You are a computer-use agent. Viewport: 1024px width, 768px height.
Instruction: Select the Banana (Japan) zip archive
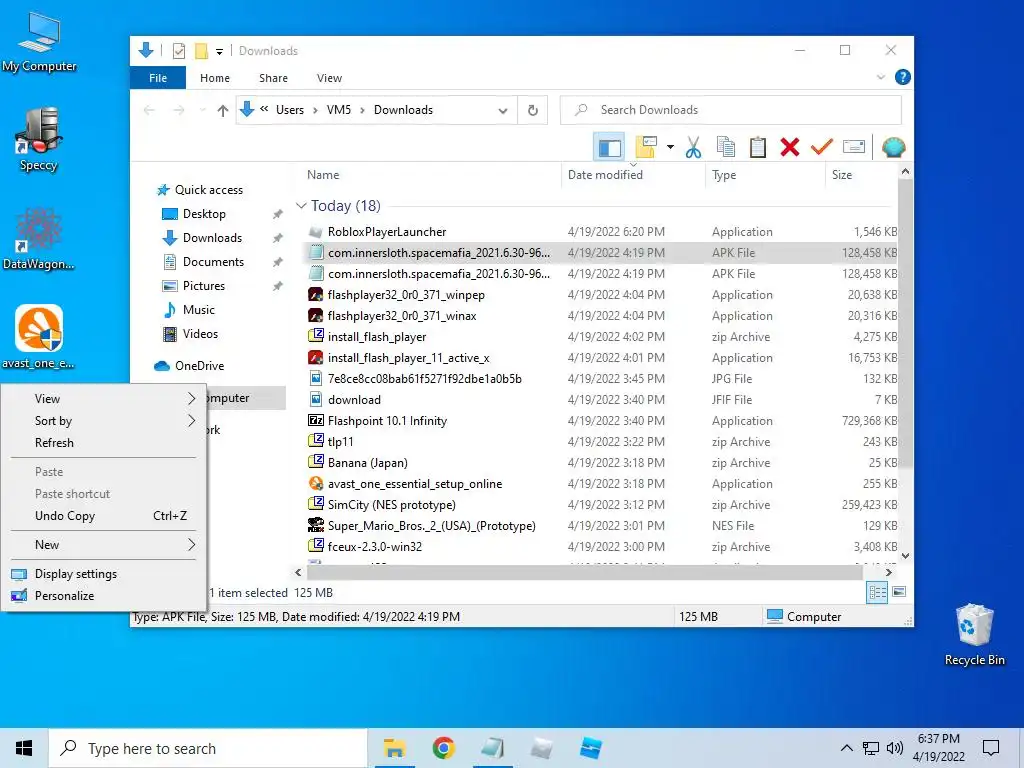pos(367,463)
